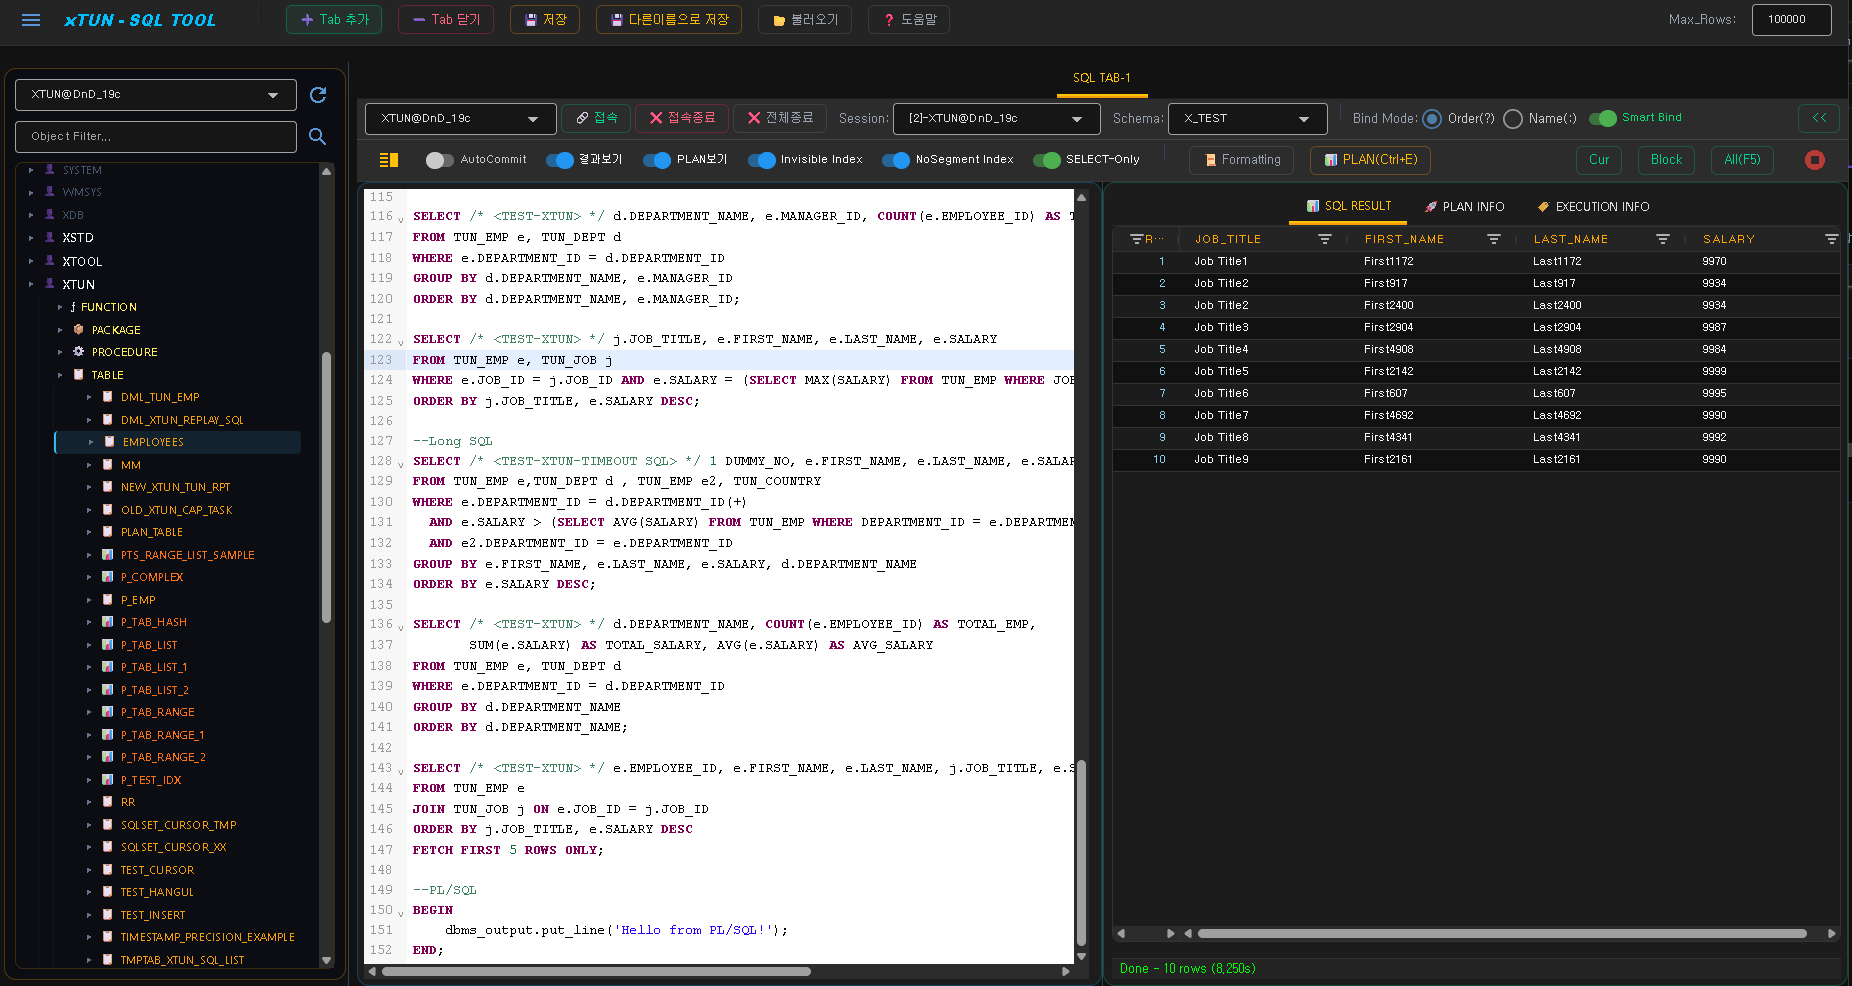This screenshot has width=1852, height=986.
Task: Click the DML_TUN_EMP table icon
Action: click(x=108, y=396)
